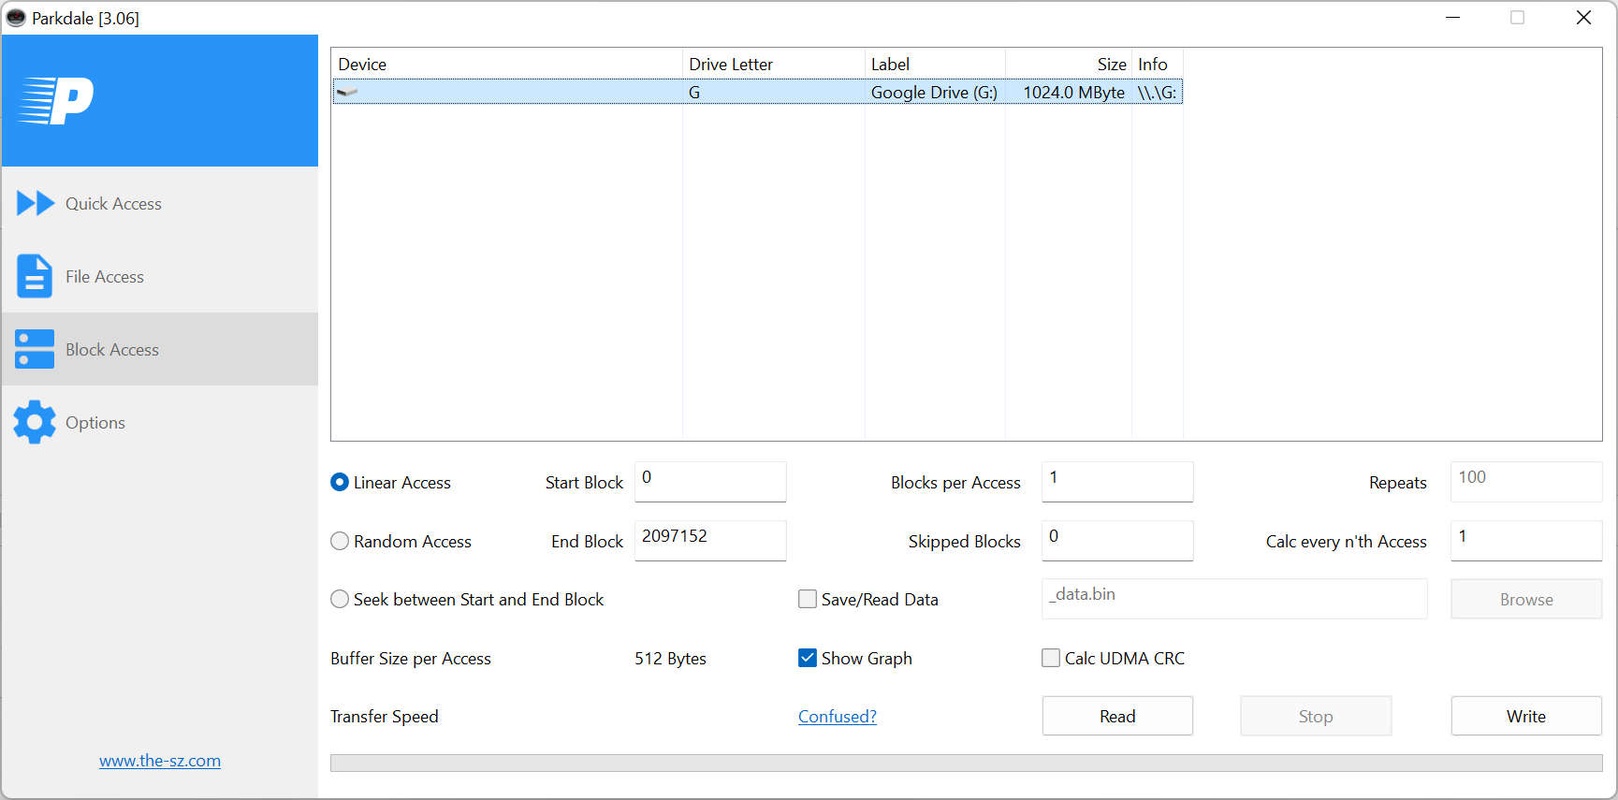Click the Buffer Size per Access label
The image size is (1618, 800).
coord(411,658)
